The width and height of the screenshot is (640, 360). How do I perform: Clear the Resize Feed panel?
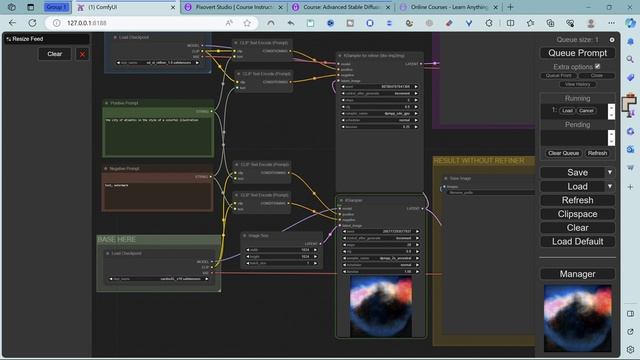(x=55, y=54)
